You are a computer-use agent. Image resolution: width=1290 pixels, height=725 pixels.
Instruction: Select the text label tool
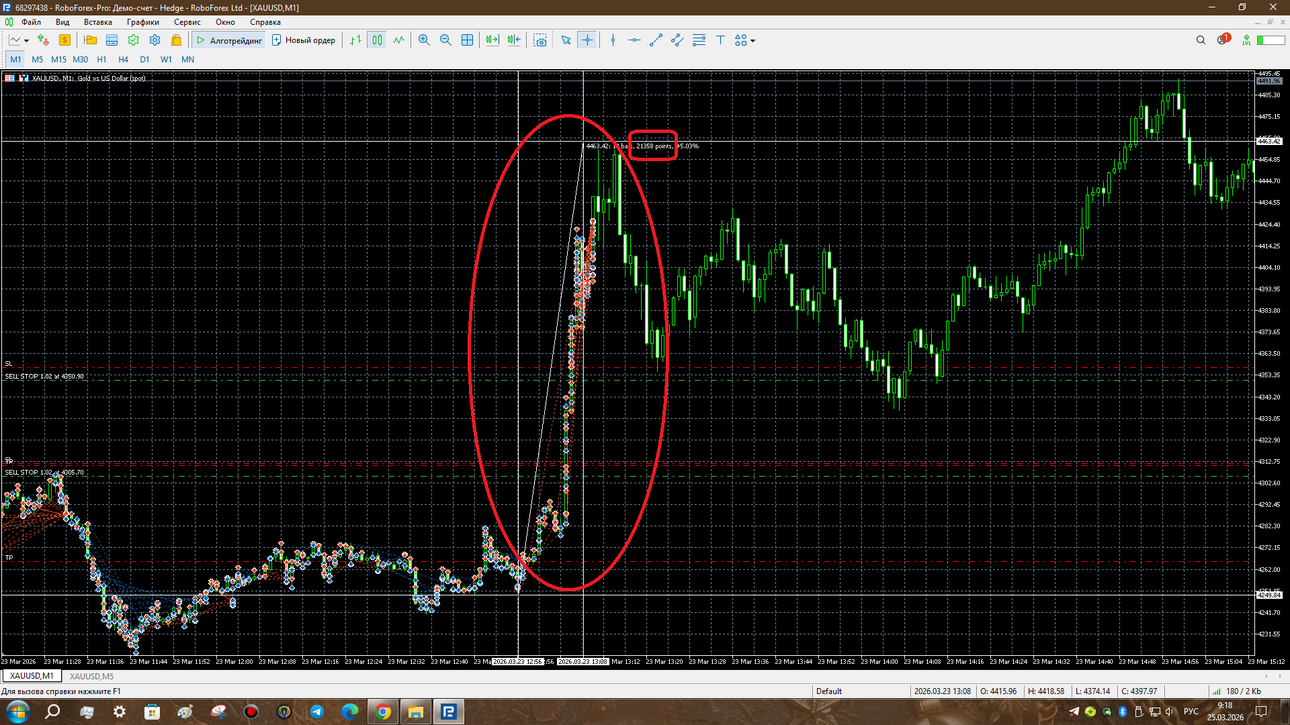click(720, 40)
